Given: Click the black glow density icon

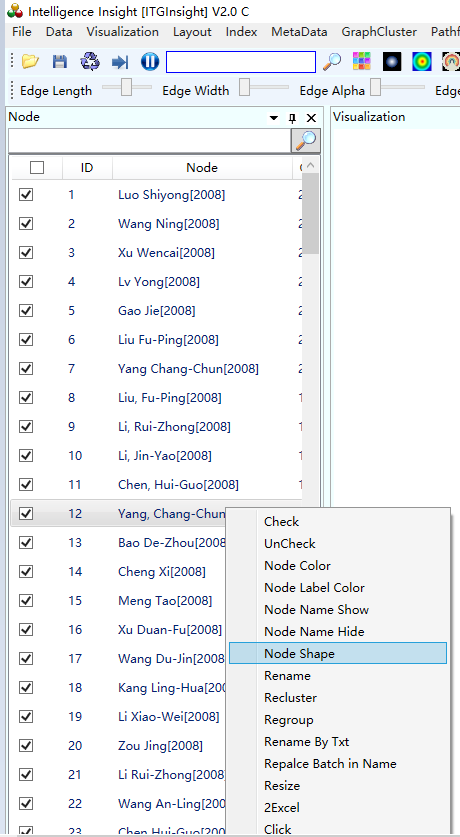Looking at the screenshot, I should click(x=392, y=62).
